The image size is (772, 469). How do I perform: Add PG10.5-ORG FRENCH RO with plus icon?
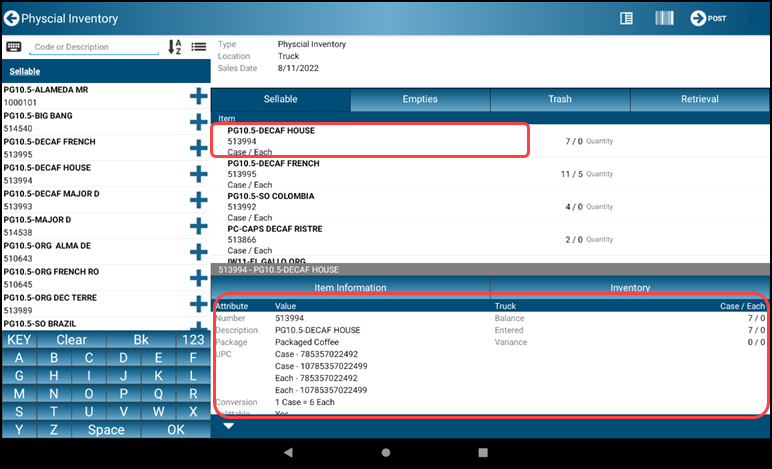click(x=198, y=278)
